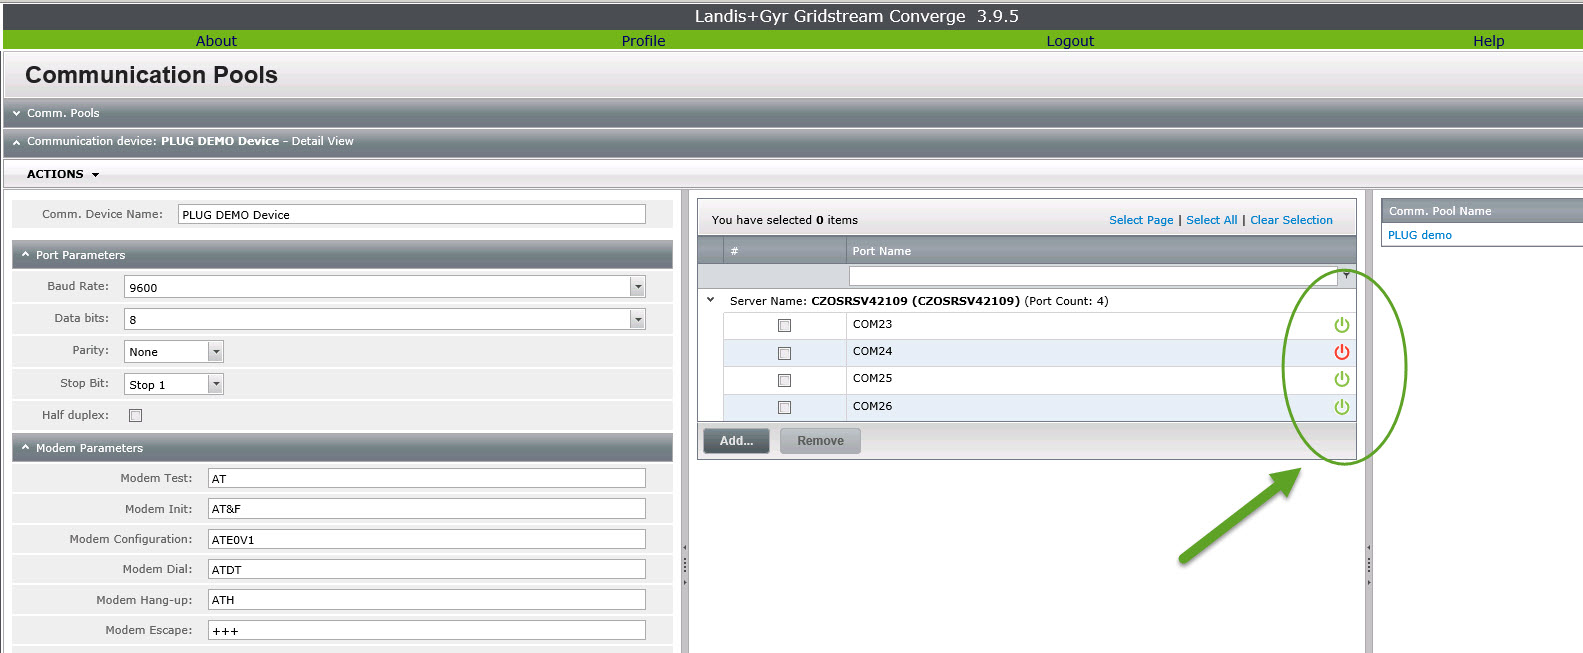Open the Help menu item

coord(1488,41)
